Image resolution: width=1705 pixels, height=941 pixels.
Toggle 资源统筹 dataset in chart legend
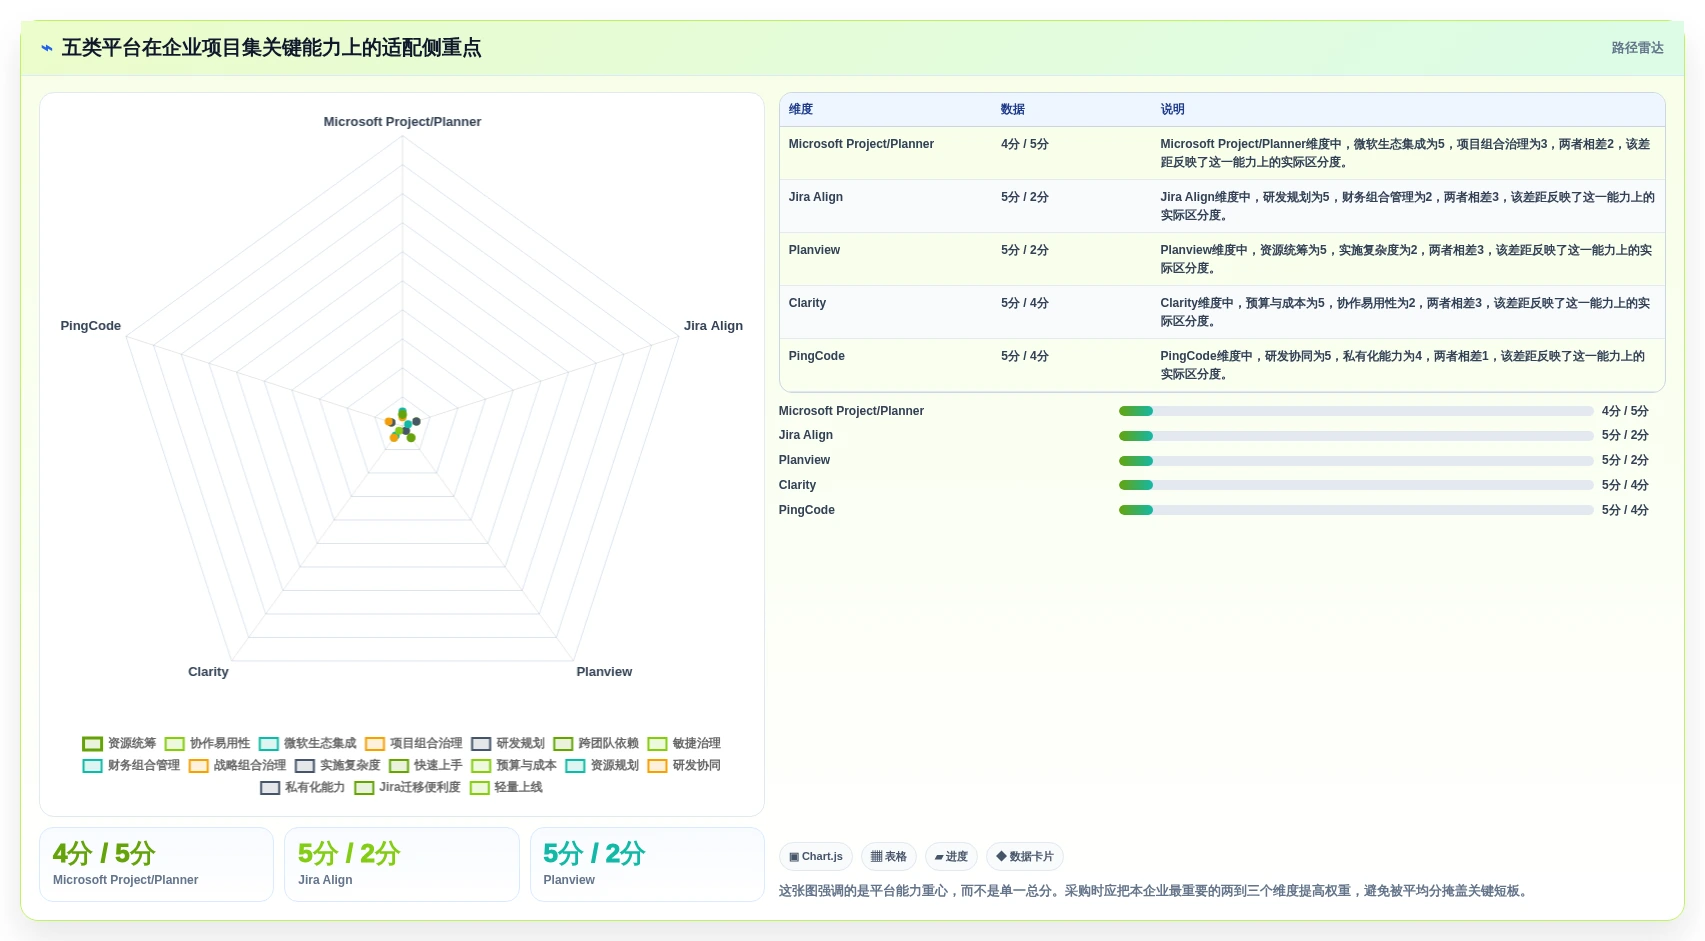pos(119,743)
